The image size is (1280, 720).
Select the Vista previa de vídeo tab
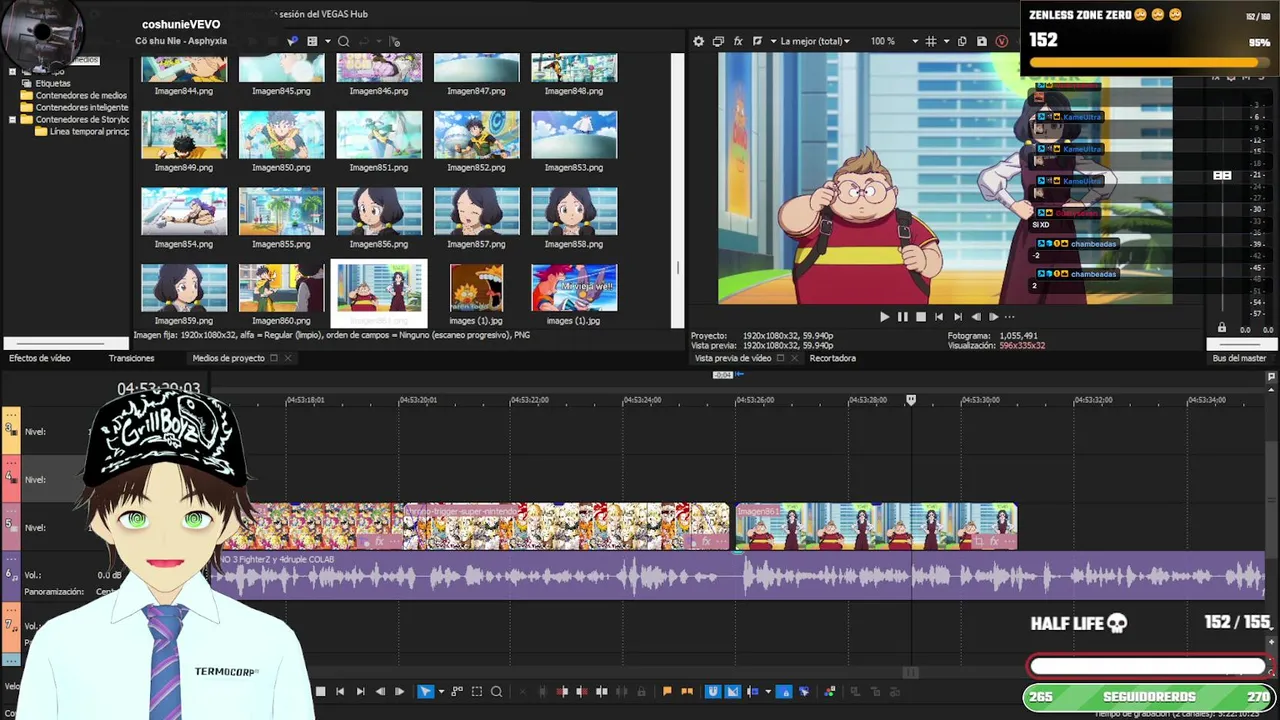click(x=733, y=358)
